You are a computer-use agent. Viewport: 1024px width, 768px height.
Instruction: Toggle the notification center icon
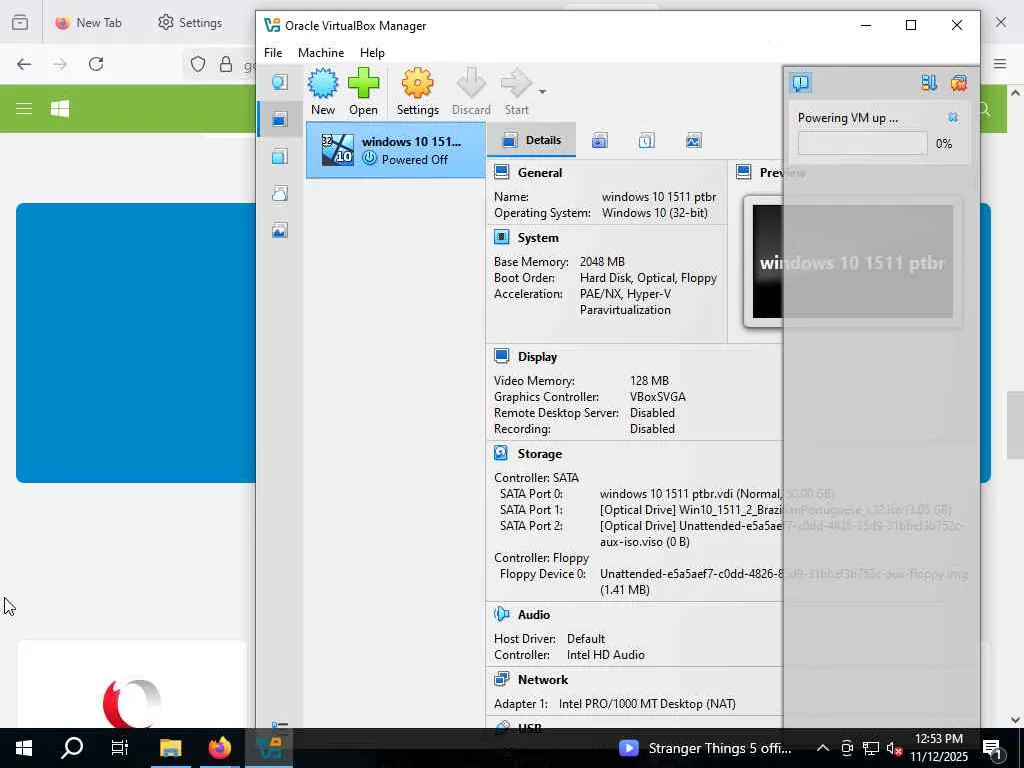click(x=801, y=82)
